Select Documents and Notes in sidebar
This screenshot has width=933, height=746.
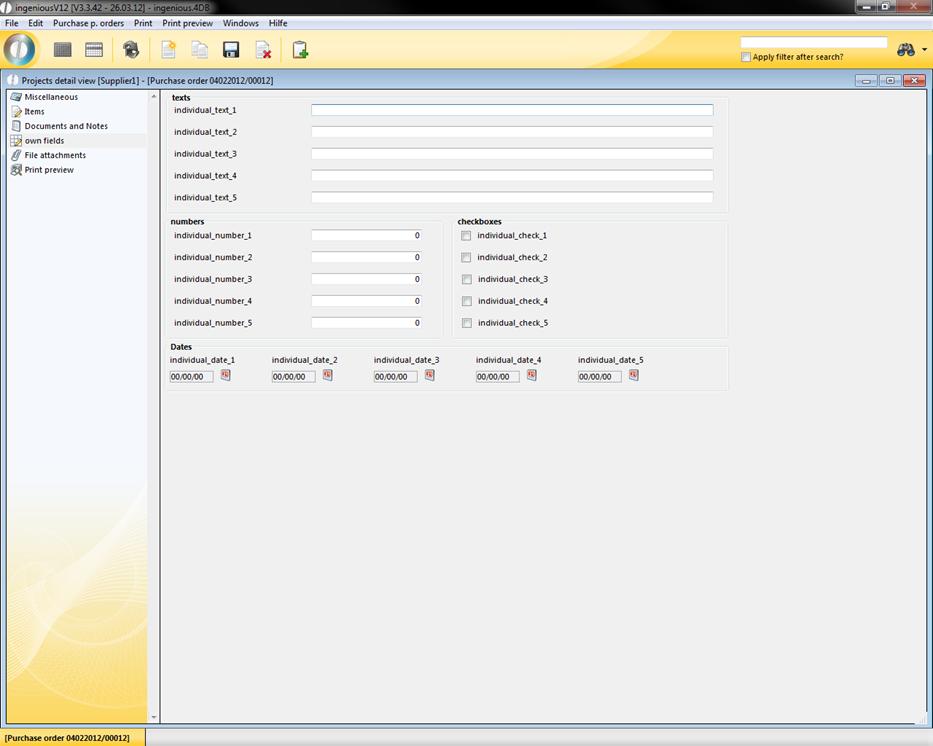pyautogui.click(x=66, y=126)
